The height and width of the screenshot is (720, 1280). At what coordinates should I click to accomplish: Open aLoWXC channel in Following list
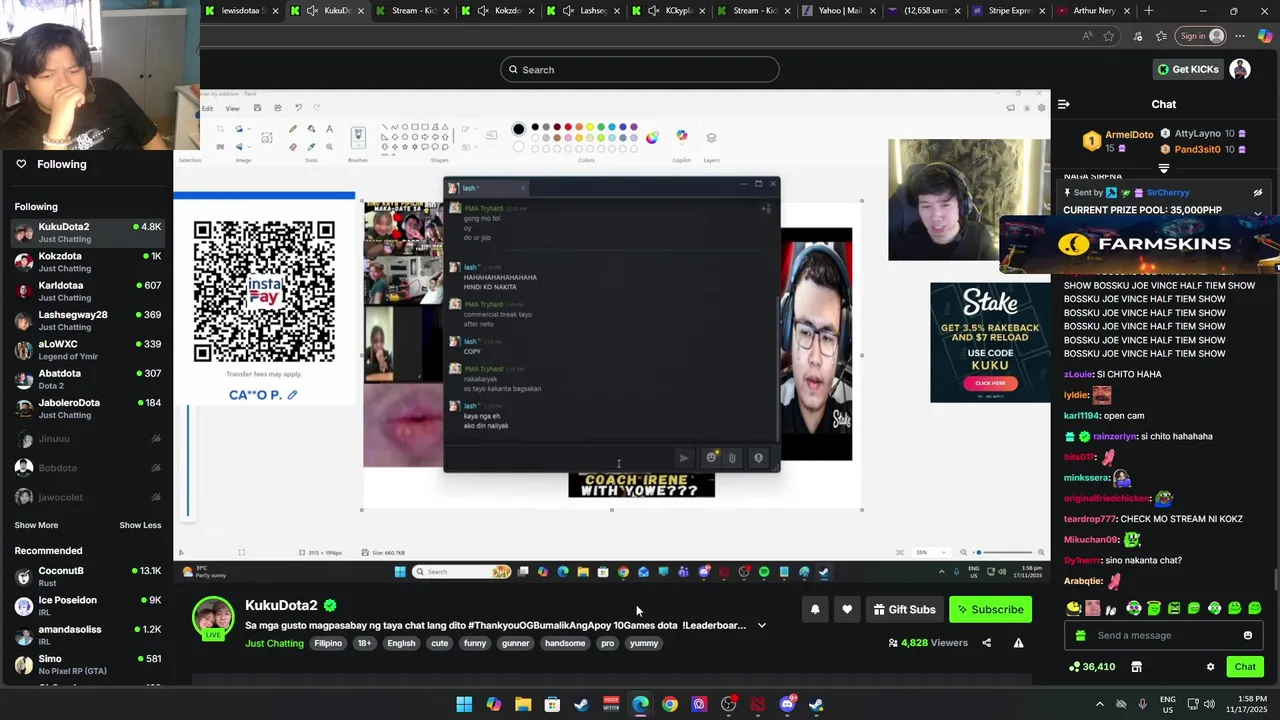87,350
